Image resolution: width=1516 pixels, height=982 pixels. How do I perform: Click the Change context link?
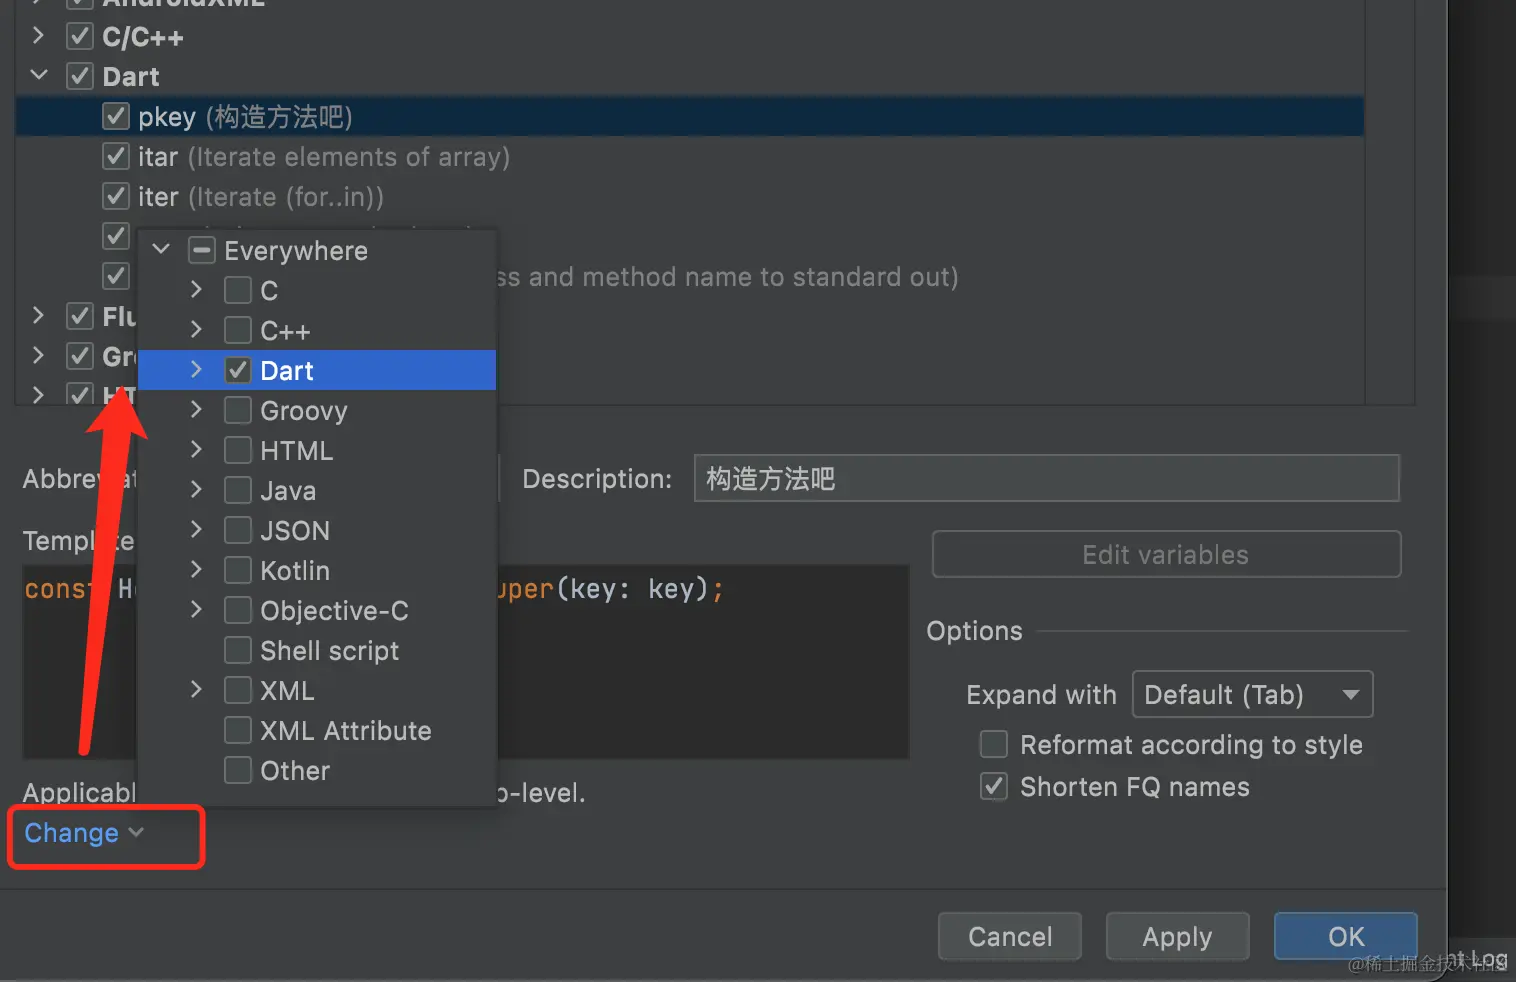[x=72, y=833]
